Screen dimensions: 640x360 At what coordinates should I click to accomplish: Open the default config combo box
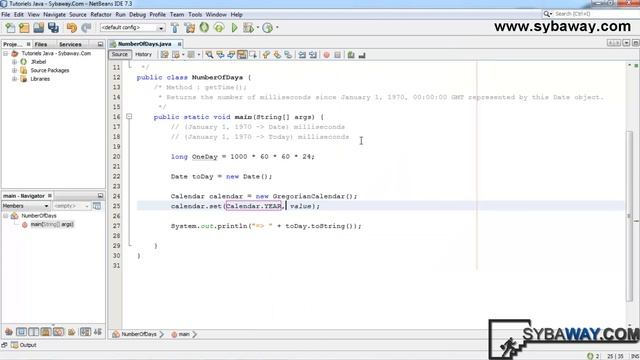click(x=132, y=28)
